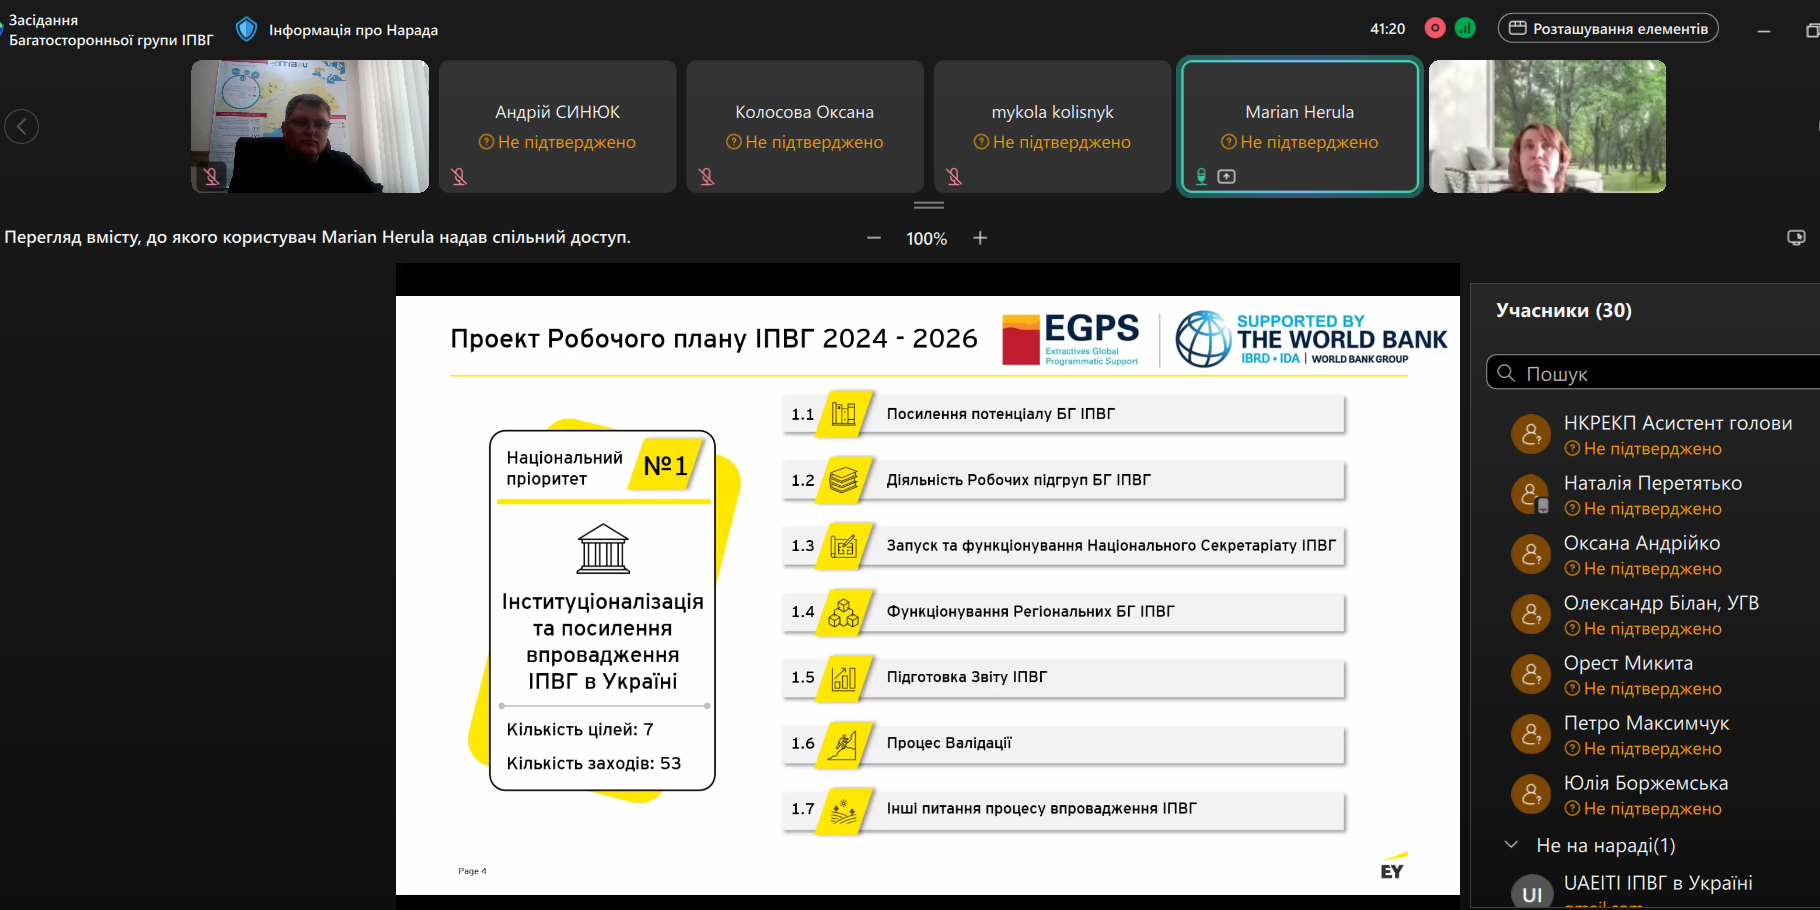Screen dimensions: 1820x910
Task: Click the screen-share icon on Marian Herula's tile
Action: [x=1227, y=177]
